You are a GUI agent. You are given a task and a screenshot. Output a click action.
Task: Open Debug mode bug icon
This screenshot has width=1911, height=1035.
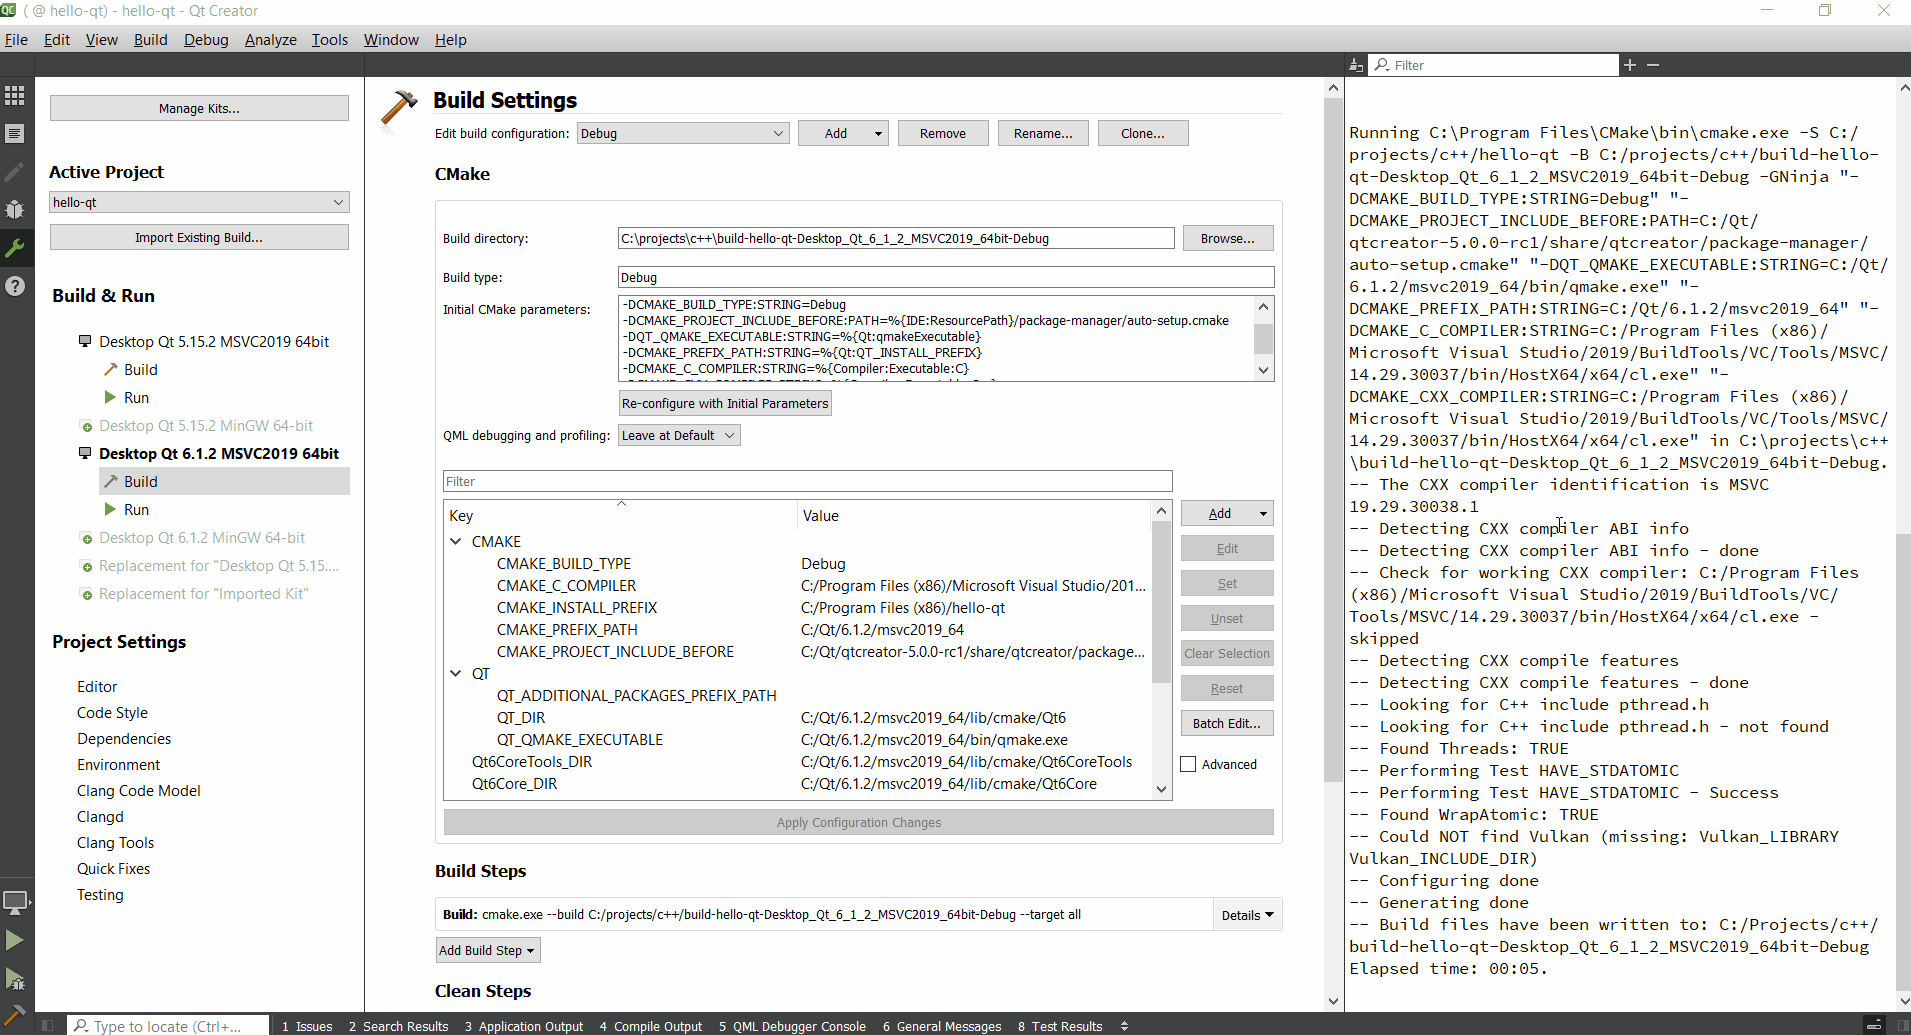[15, 210]
